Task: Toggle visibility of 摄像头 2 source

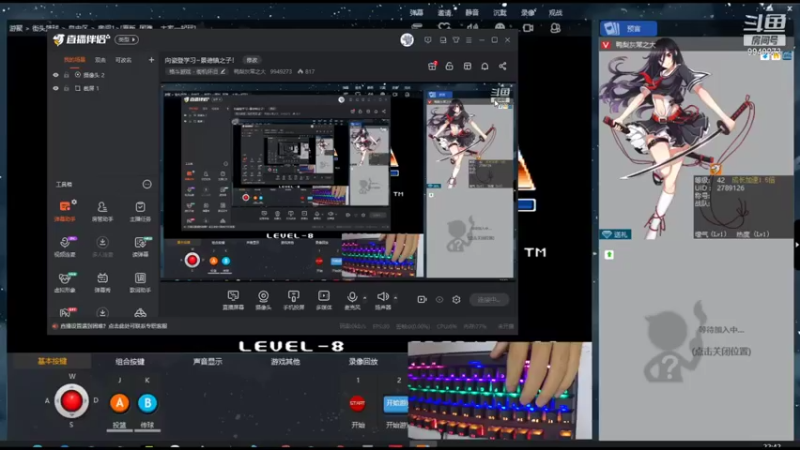Action: click(56, 75)
